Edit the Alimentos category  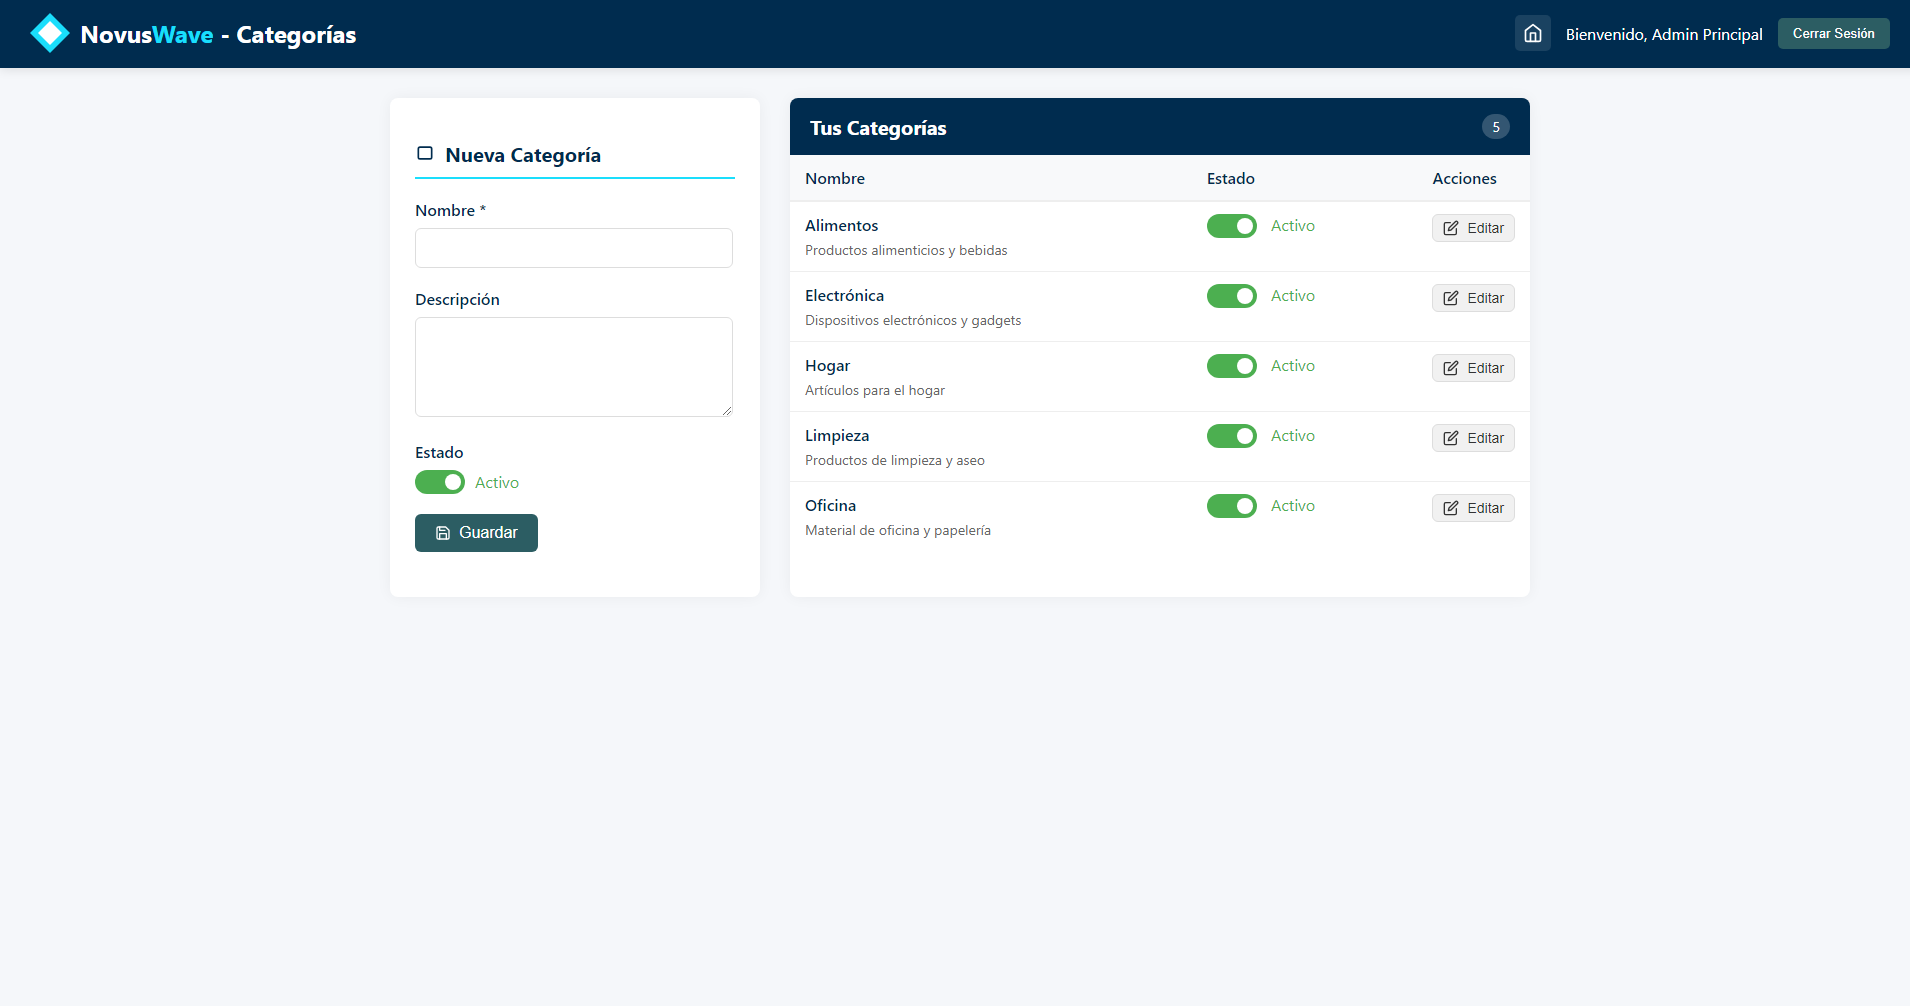(1472, 228)
